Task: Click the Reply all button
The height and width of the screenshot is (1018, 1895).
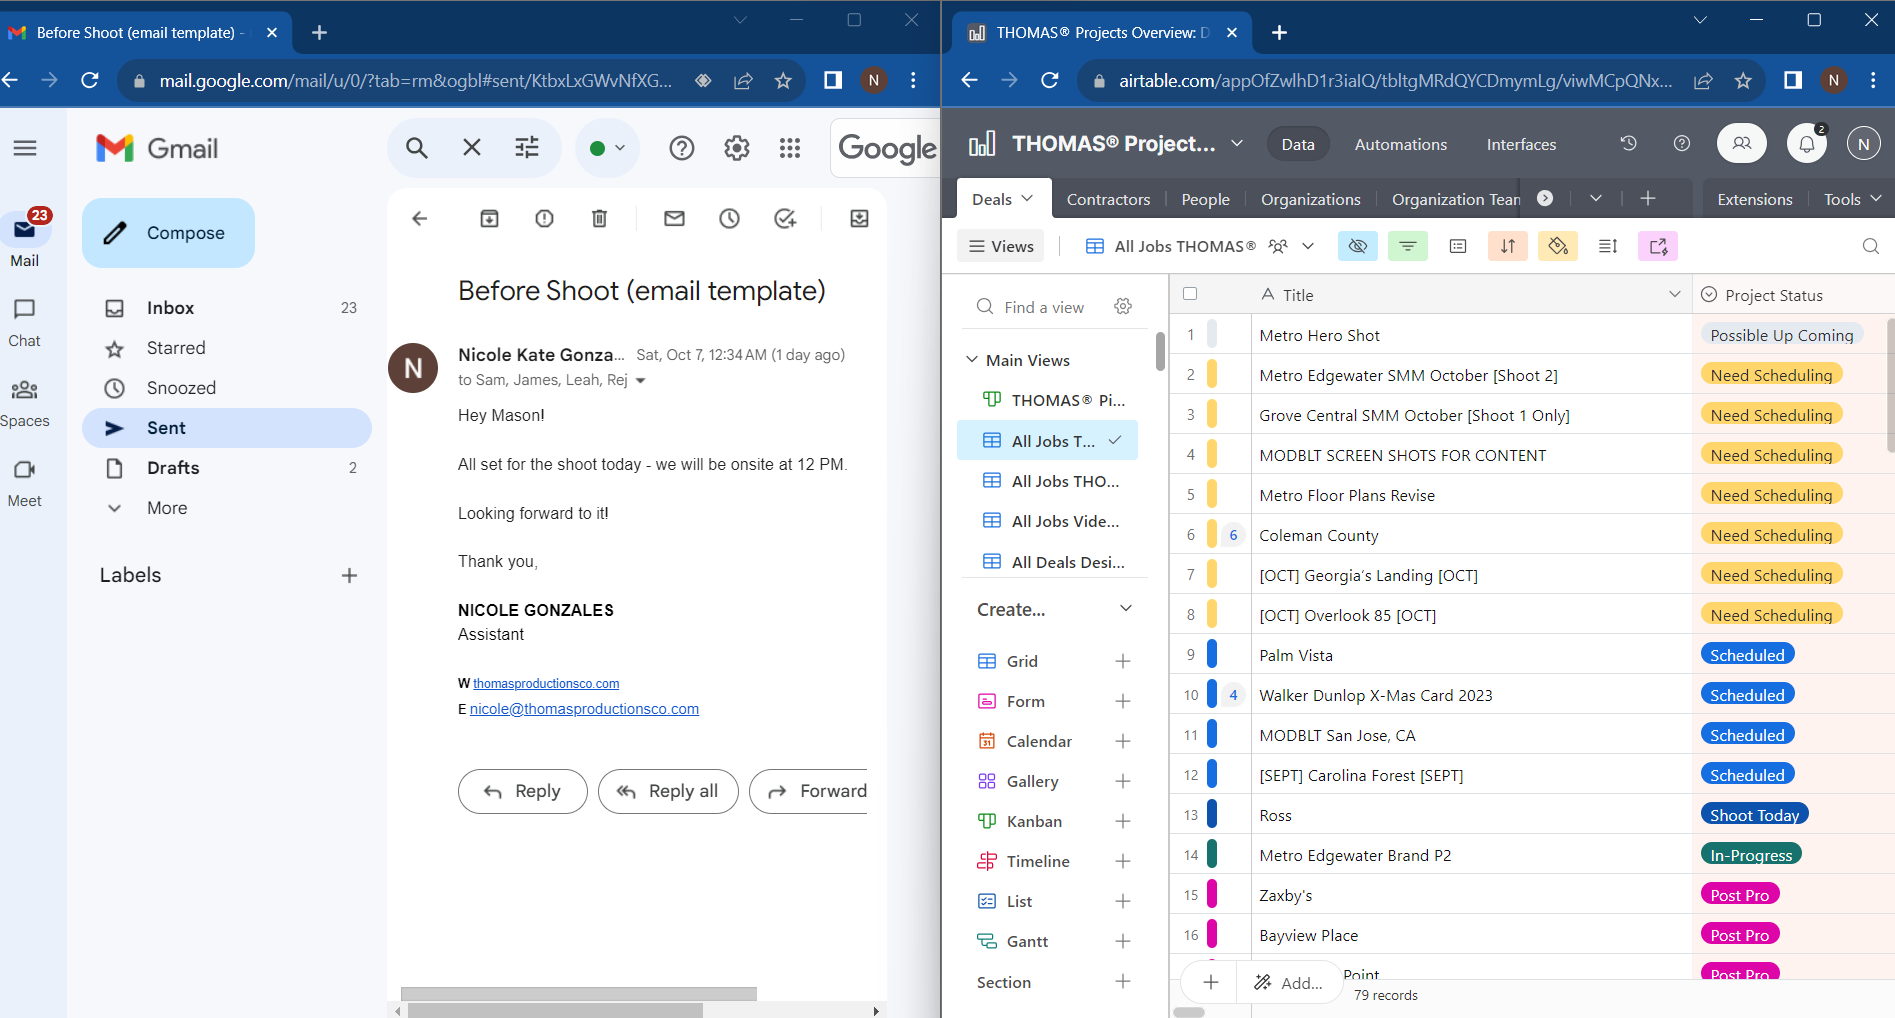Action: coord(668,791)
